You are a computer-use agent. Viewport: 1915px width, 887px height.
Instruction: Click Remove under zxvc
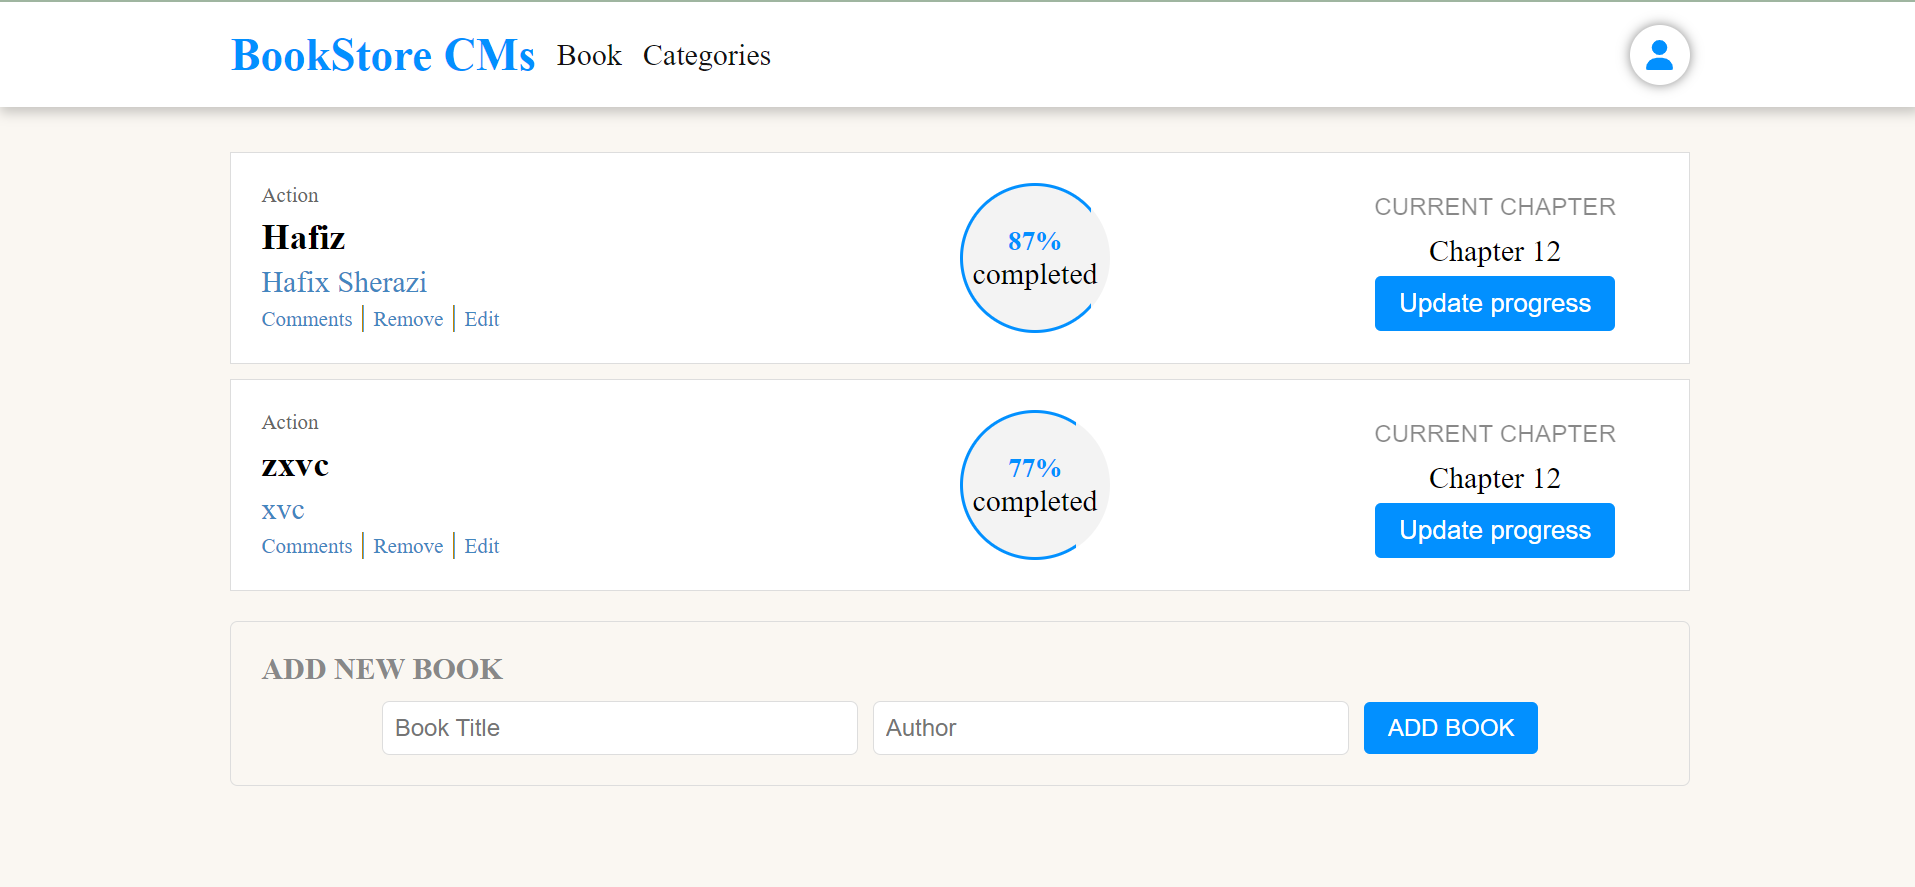[408, 546]
